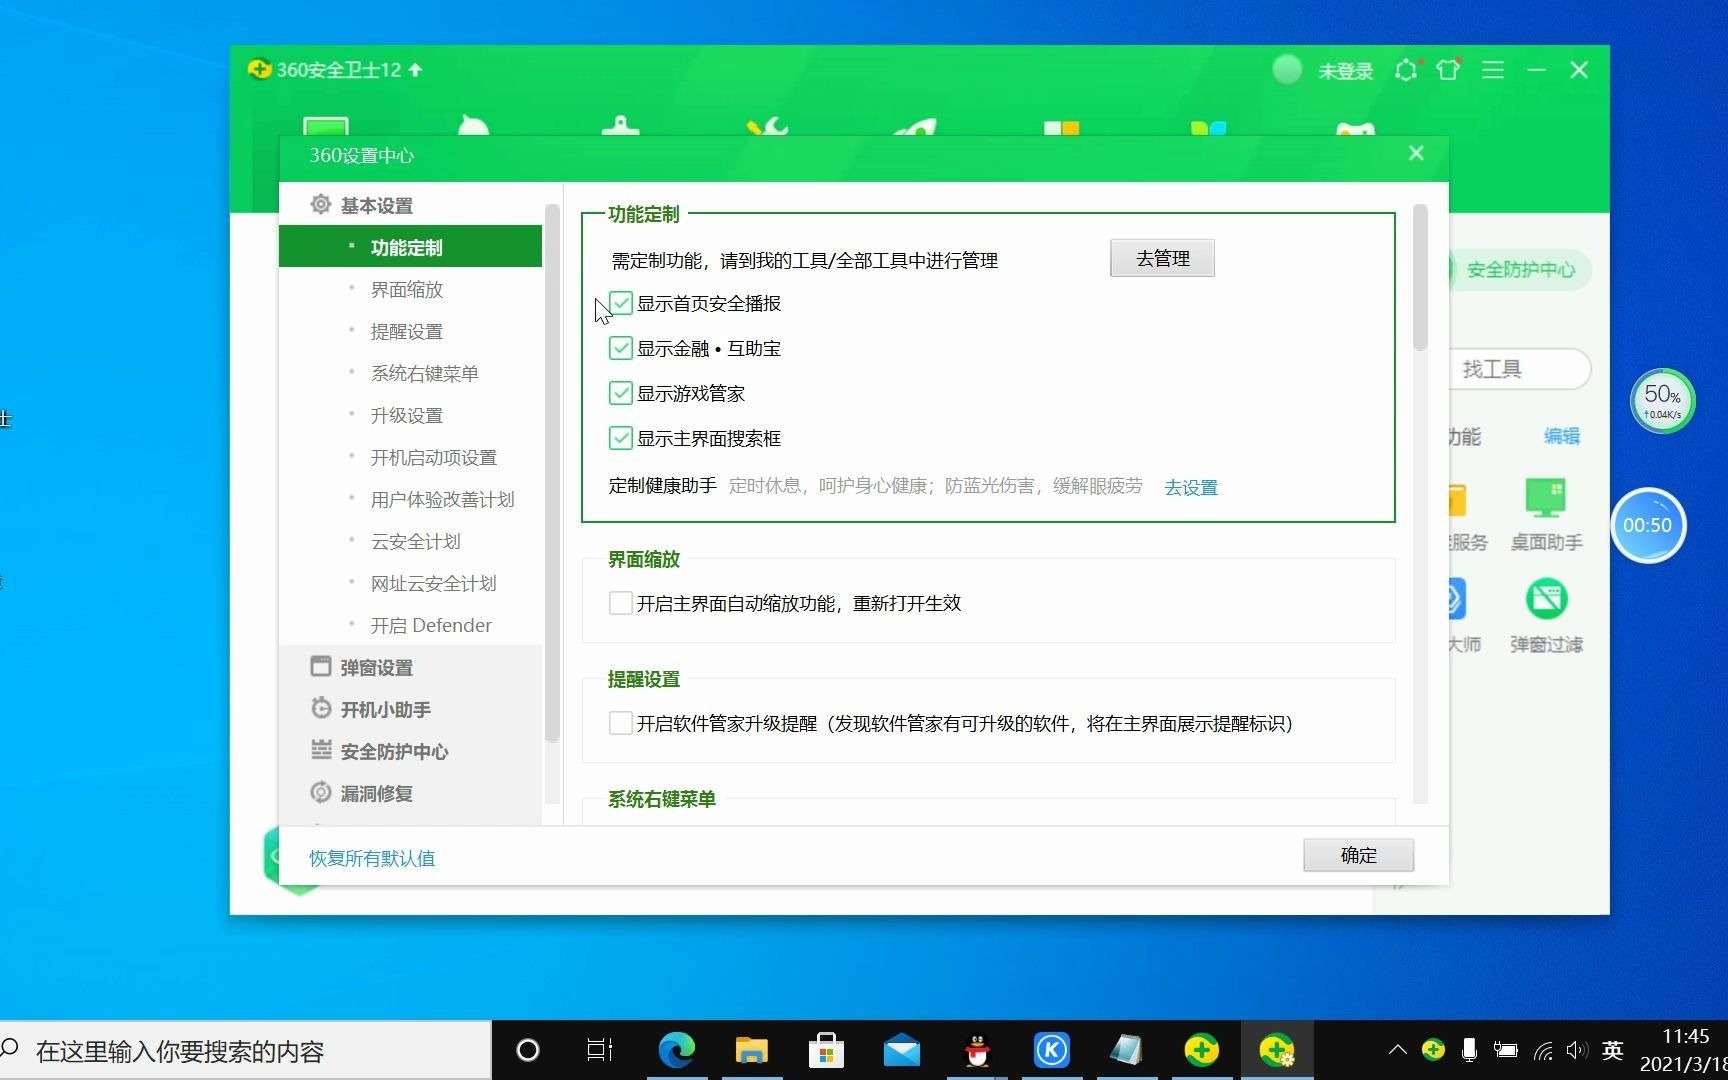
Task: Uncheck 显示金融·互助宝 option
Action: (620, 348)
